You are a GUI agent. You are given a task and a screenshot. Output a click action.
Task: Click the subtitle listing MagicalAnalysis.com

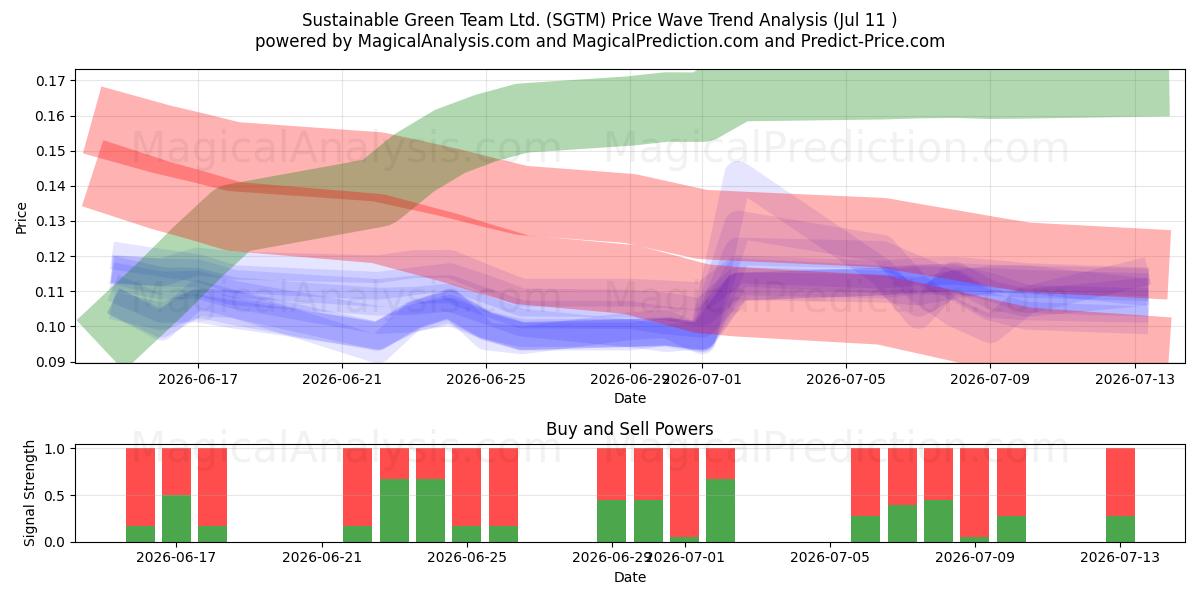coord(599,41)
